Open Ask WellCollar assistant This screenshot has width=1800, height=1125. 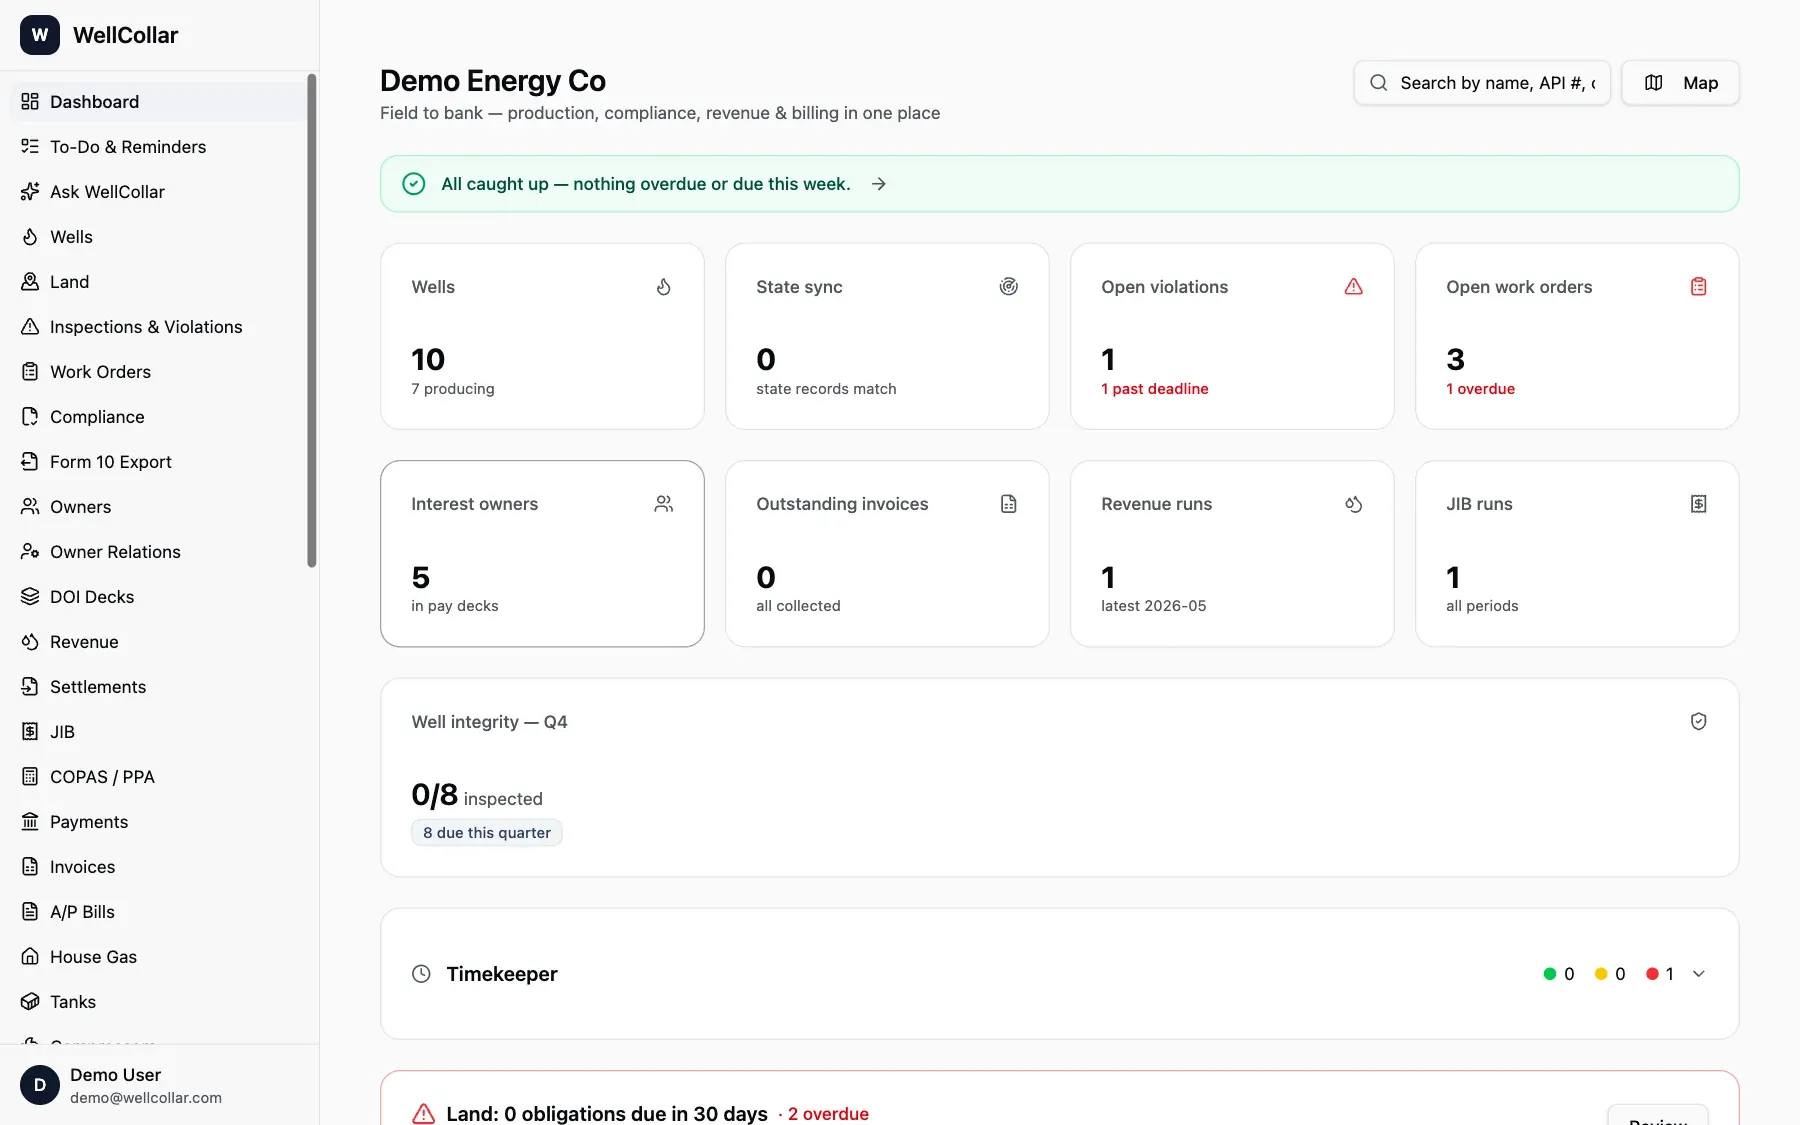(159, 192)
